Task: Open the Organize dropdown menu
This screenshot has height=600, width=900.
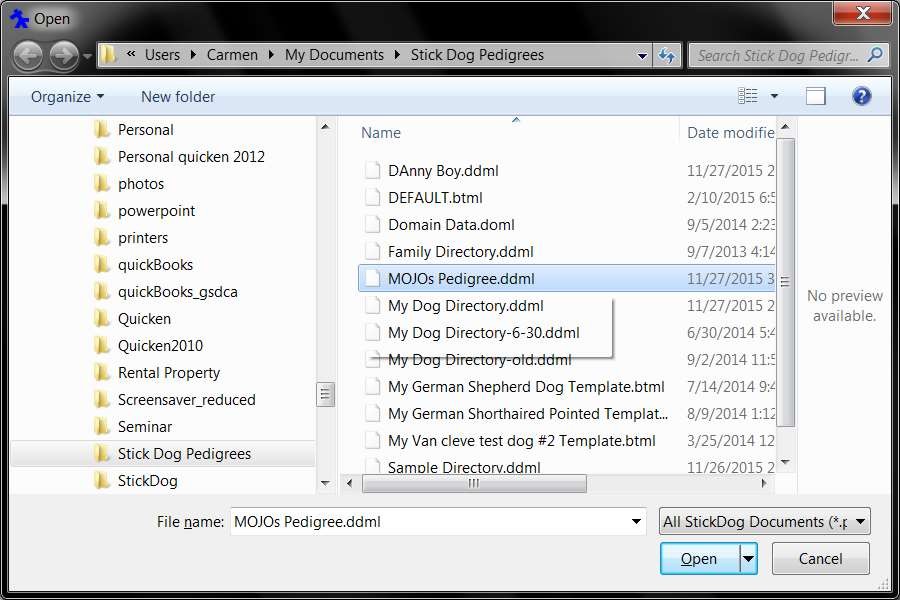Action: pos(66,96)
